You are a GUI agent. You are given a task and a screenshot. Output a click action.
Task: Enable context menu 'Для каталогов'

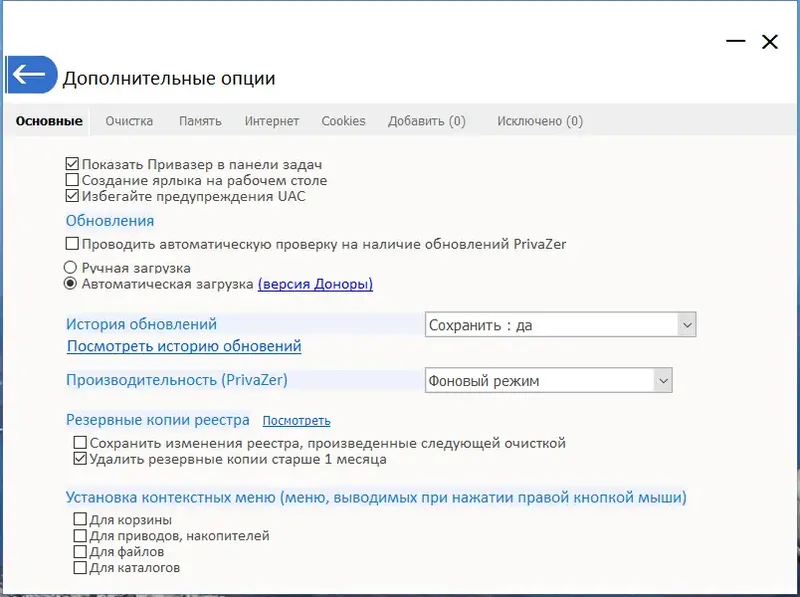click(x=80, y=567)
